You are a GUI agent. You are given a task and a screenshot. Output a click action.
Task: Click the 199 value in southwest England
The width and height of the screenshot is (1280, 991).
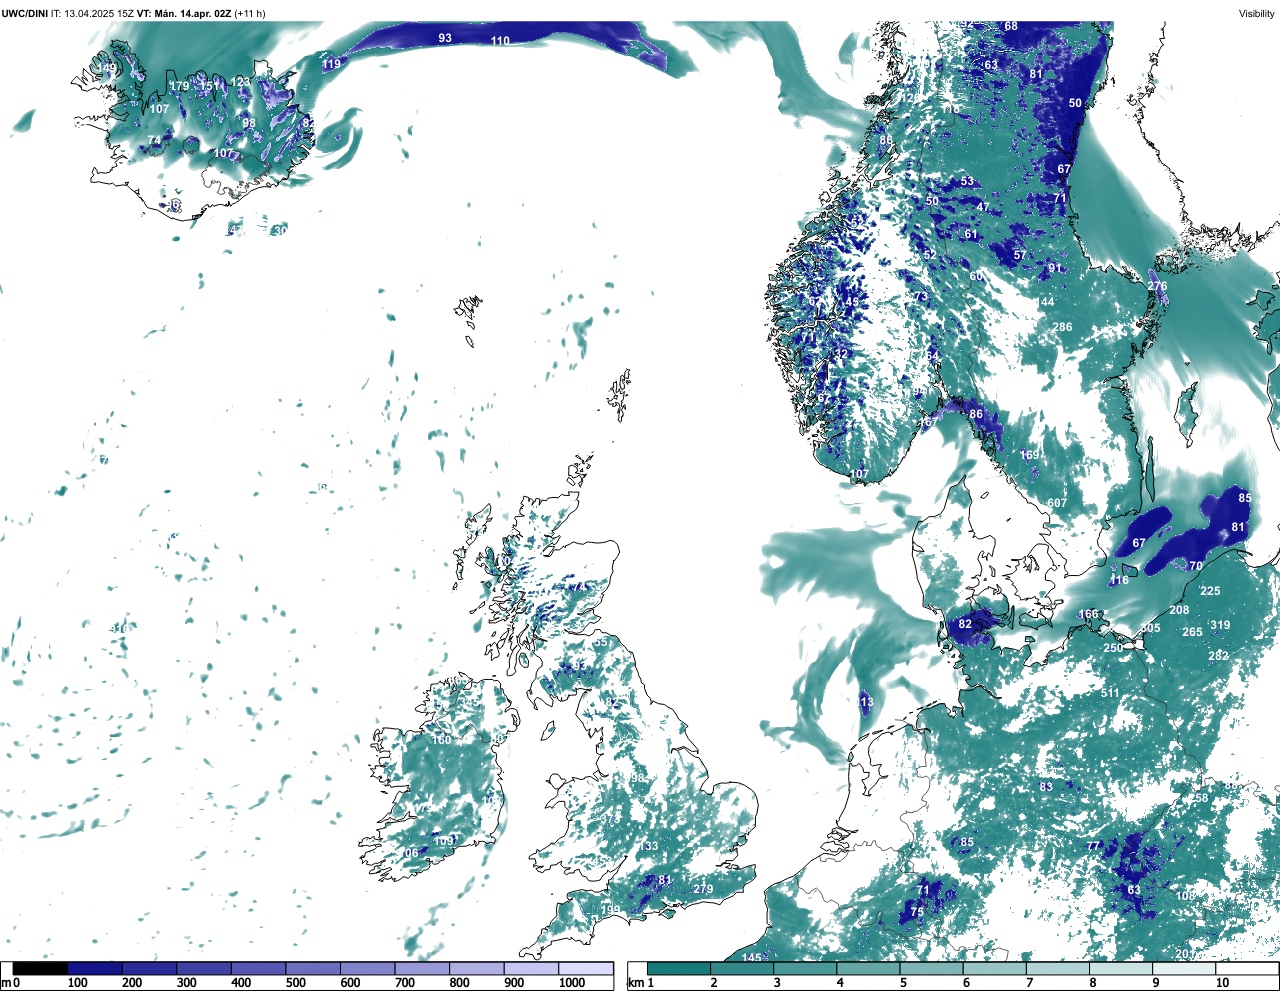pos(610,910)
